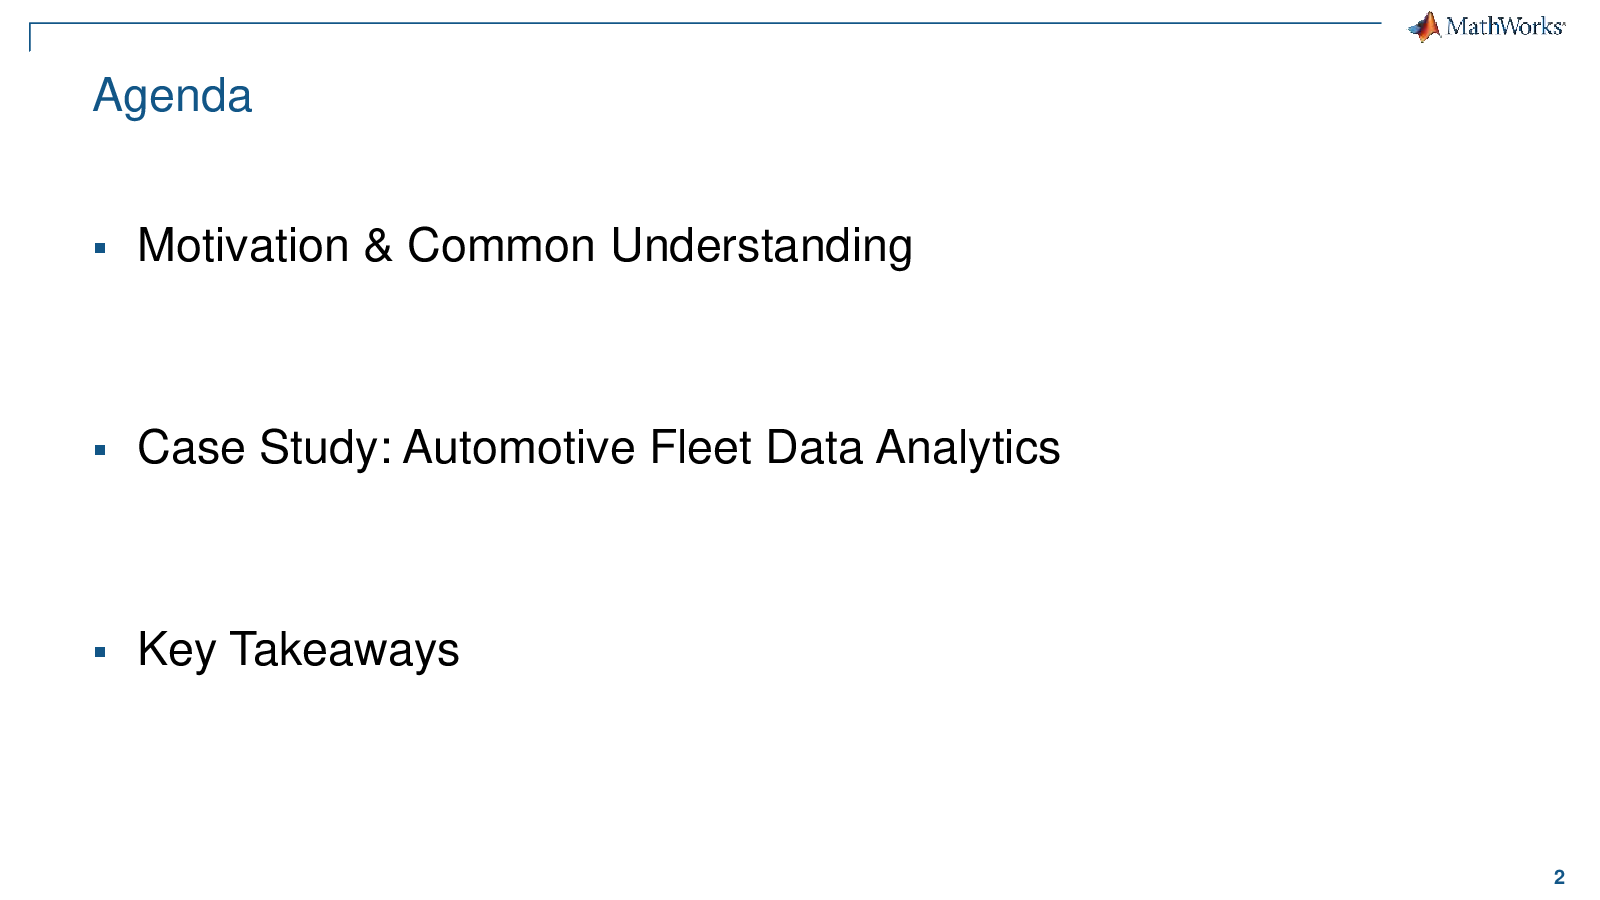Image resolution: width=1600 pixels, height=900 pixels.
Task: Click the word Understanding
Action: click(761, 247)
